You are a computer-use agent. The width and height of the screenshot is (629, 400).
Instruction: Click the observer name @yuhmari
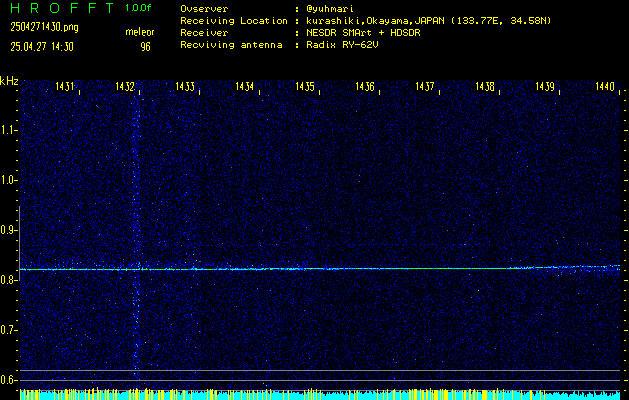tap(329, 9)
